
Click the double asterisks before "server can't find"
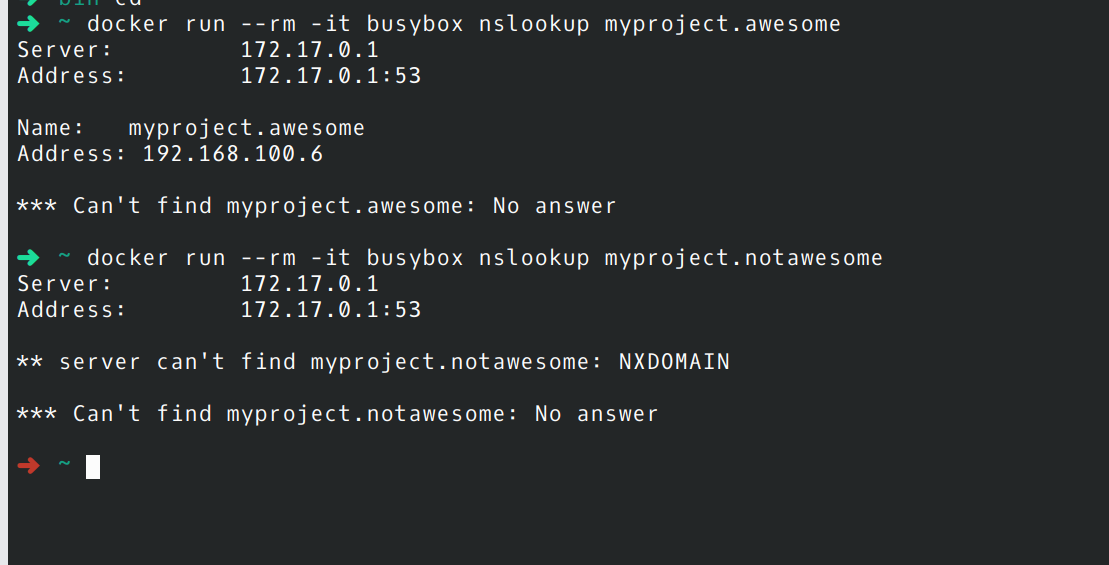click(x=30, y=361)
